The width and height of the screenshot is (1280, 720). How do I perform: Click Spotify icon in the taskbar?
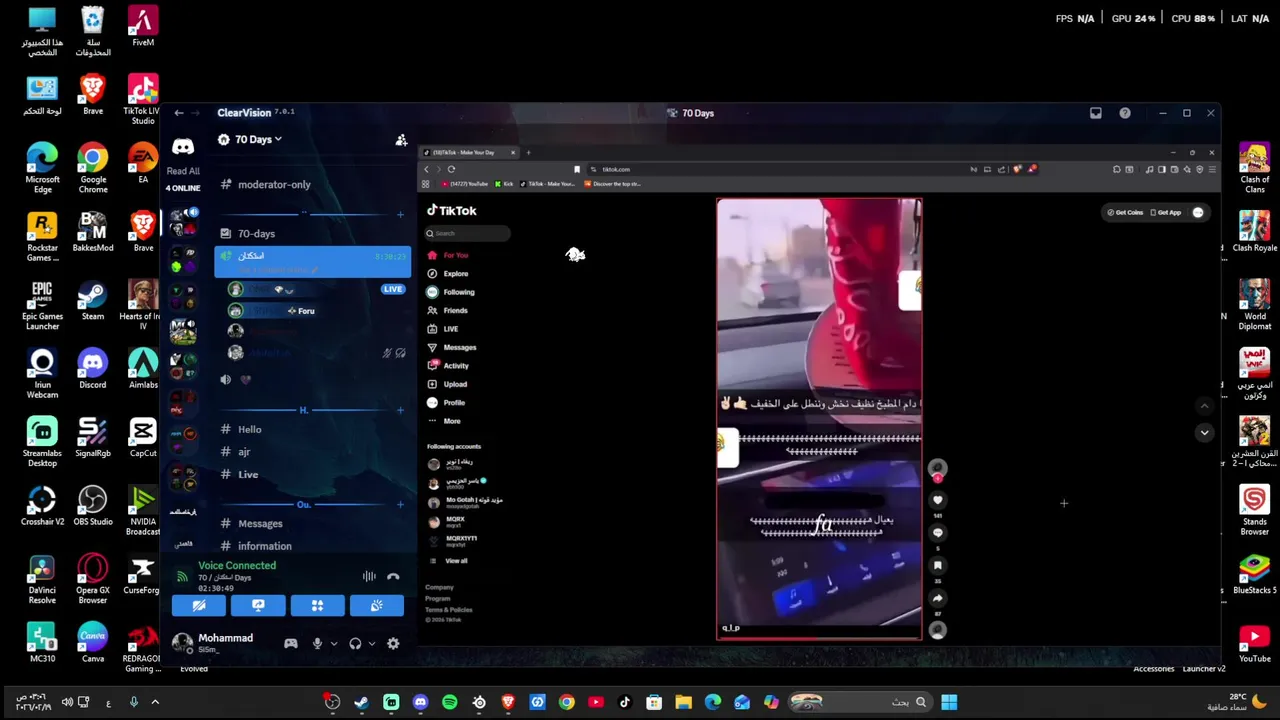449,702
